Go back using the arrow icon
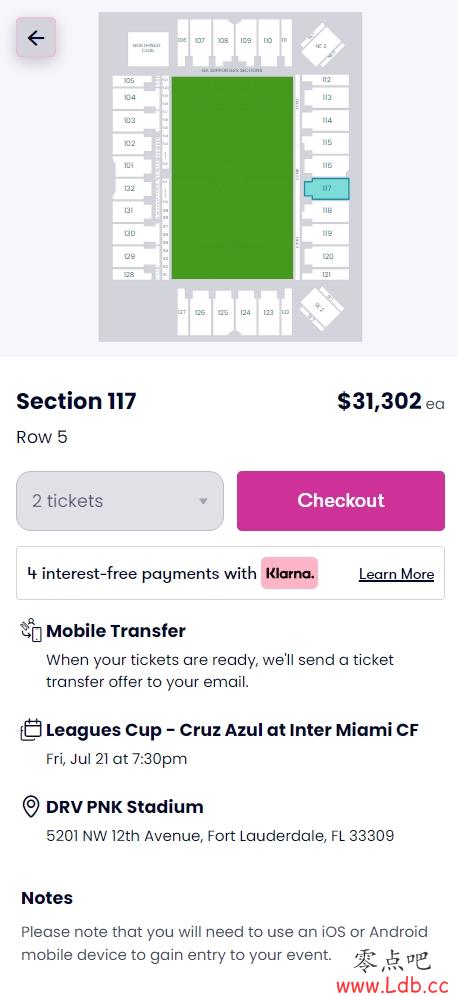Viewport: 458px width, 996px height. coord(36,37)
